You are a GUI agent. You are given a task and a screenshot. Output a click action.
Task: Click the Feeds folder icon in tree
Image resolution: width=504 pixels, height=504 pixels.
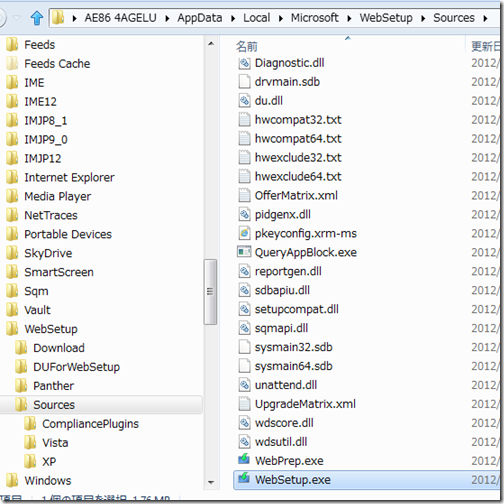[12, 44]
